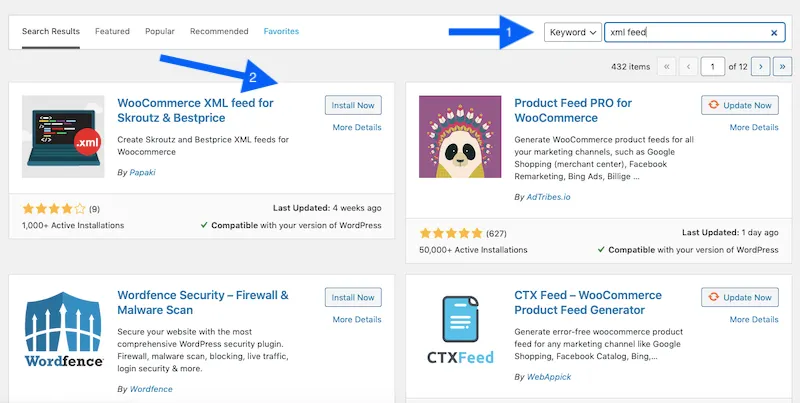Screen dimensions: 800x403
Task: View More Details for Product Feed PRO
Action: coord(754,128)
